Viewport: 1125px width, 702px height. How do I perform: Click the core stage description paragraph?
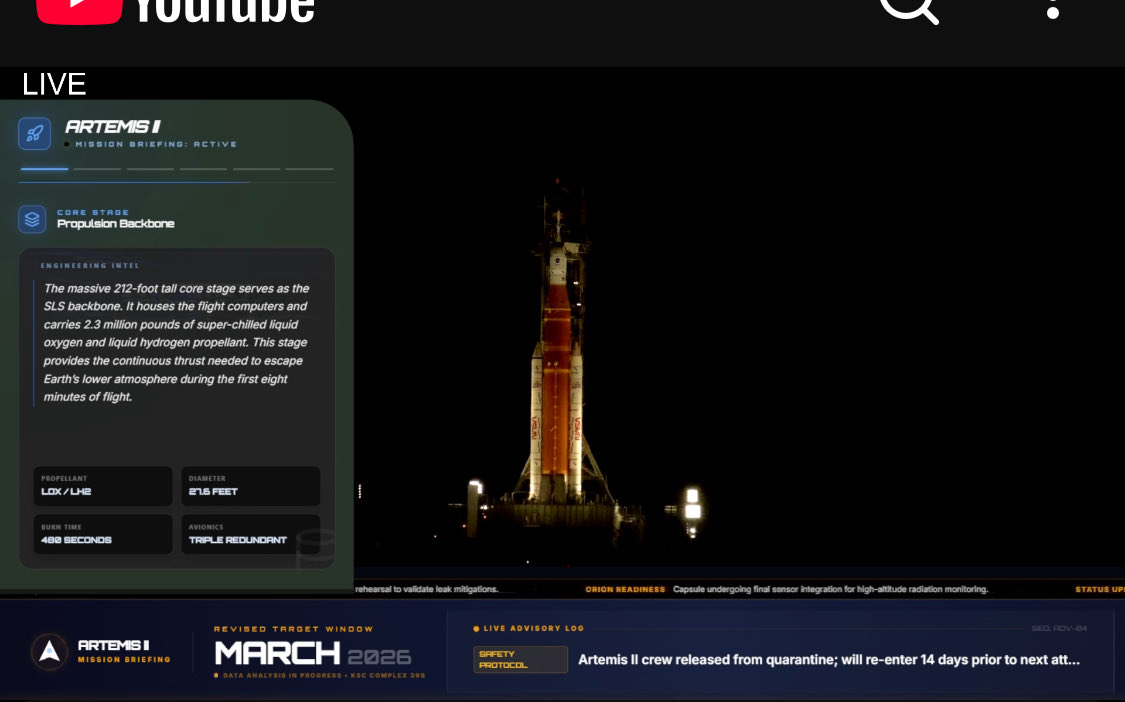coord(176,342)
